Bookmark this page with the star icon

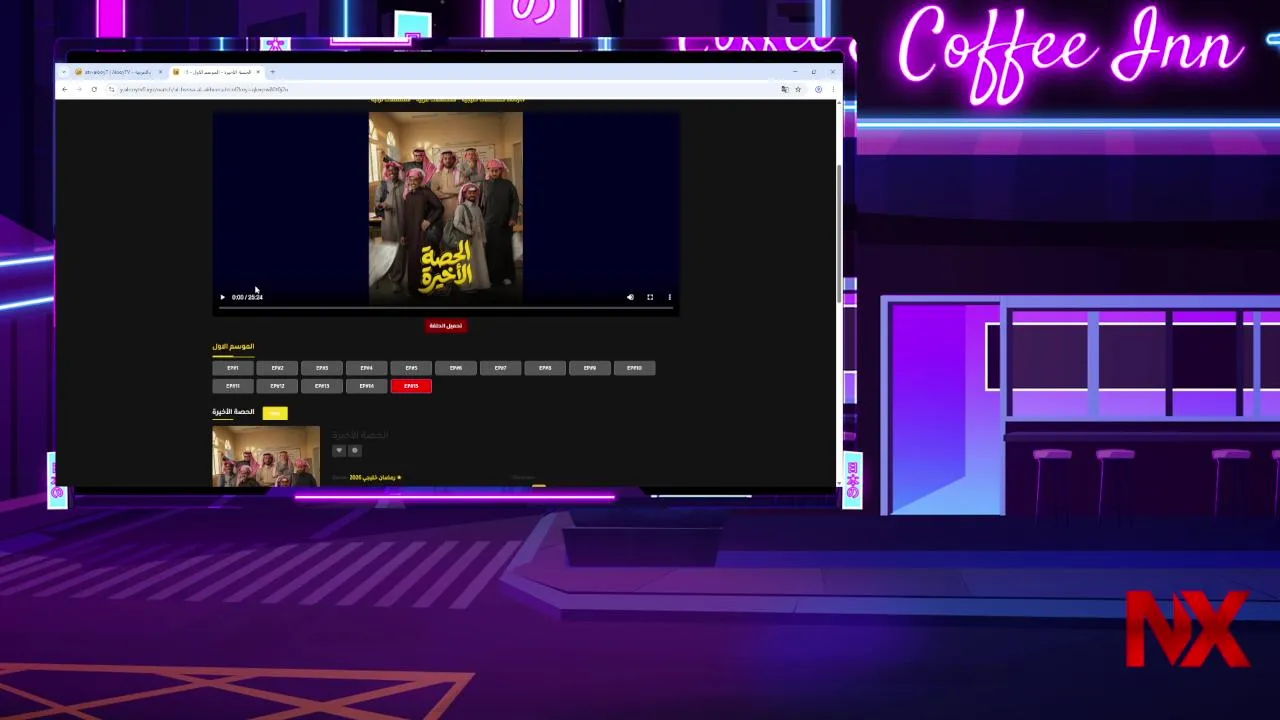(797, 89)
